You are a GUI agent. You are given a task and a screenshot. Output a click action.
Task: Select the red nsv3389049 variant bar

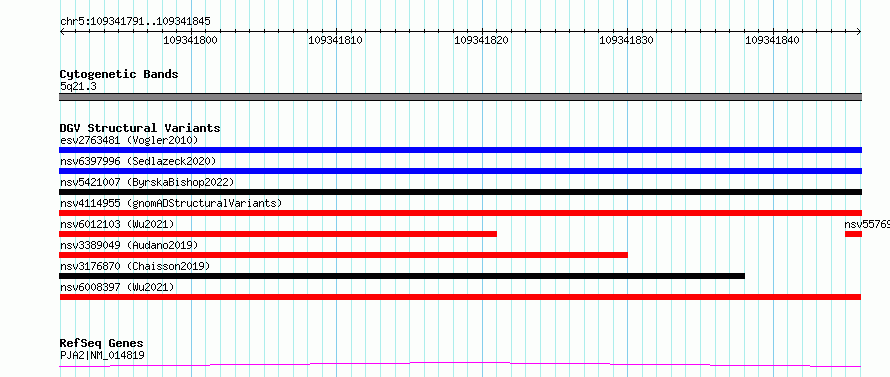pos(343,255)
